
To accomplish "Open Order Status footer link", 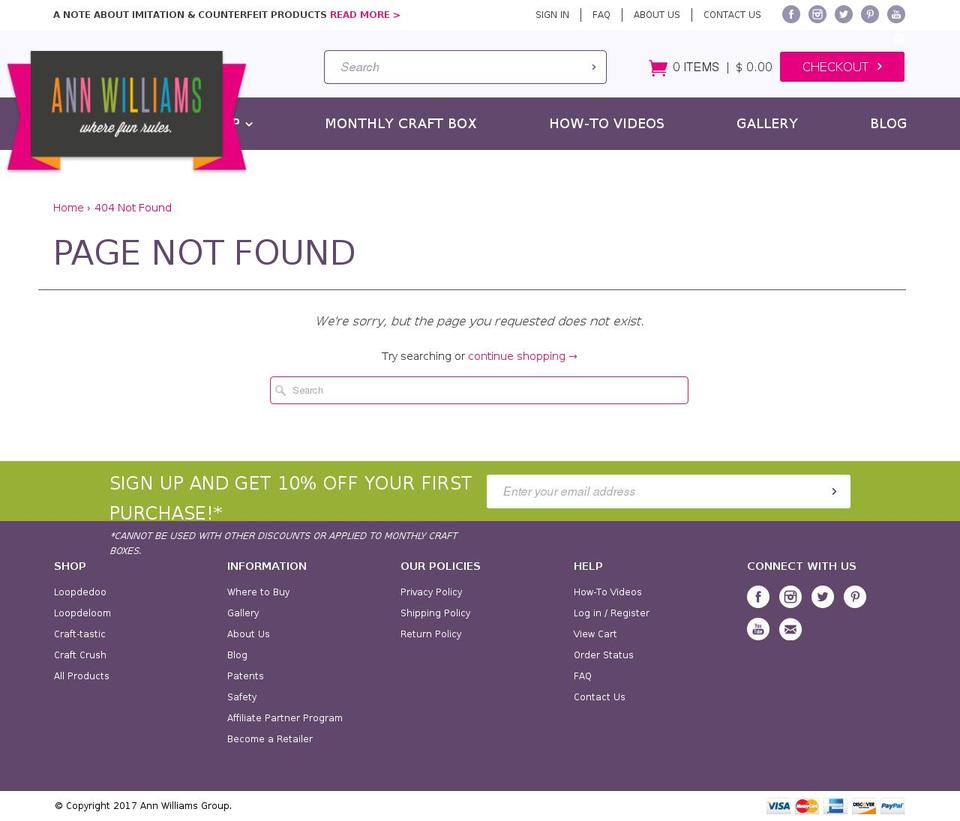I will 604,655.
